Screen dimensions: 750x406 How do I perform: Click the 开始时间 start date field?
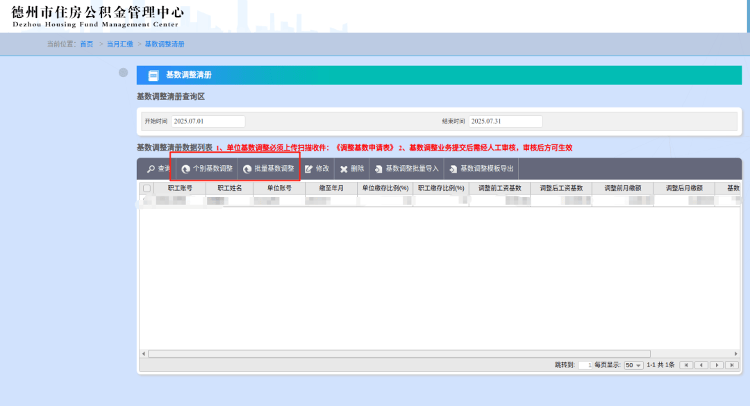pyautogui.click(x=208, y=121)
